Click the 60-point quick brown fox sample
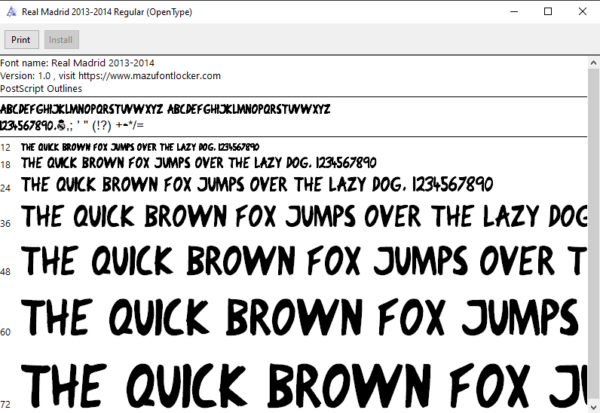600x413 pixels. (300, 317)
